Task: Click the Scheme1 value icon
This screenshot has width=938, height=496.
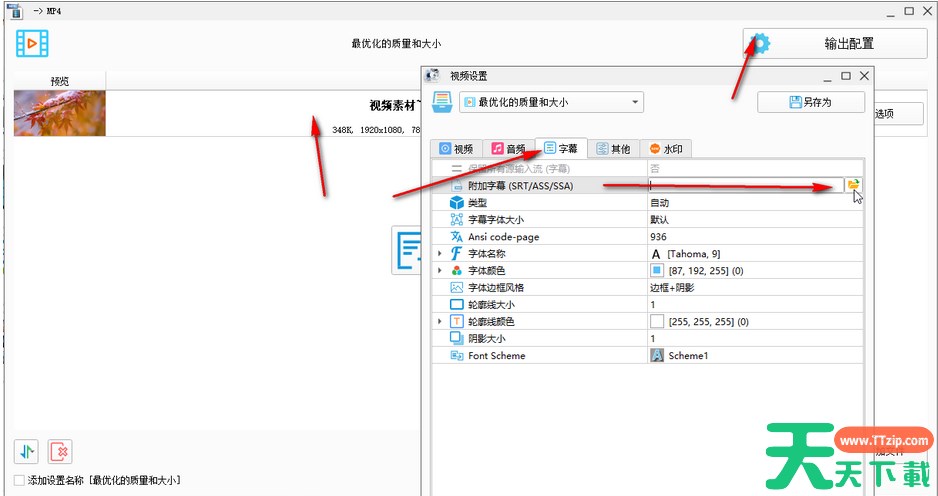Action: pos(657,355)
